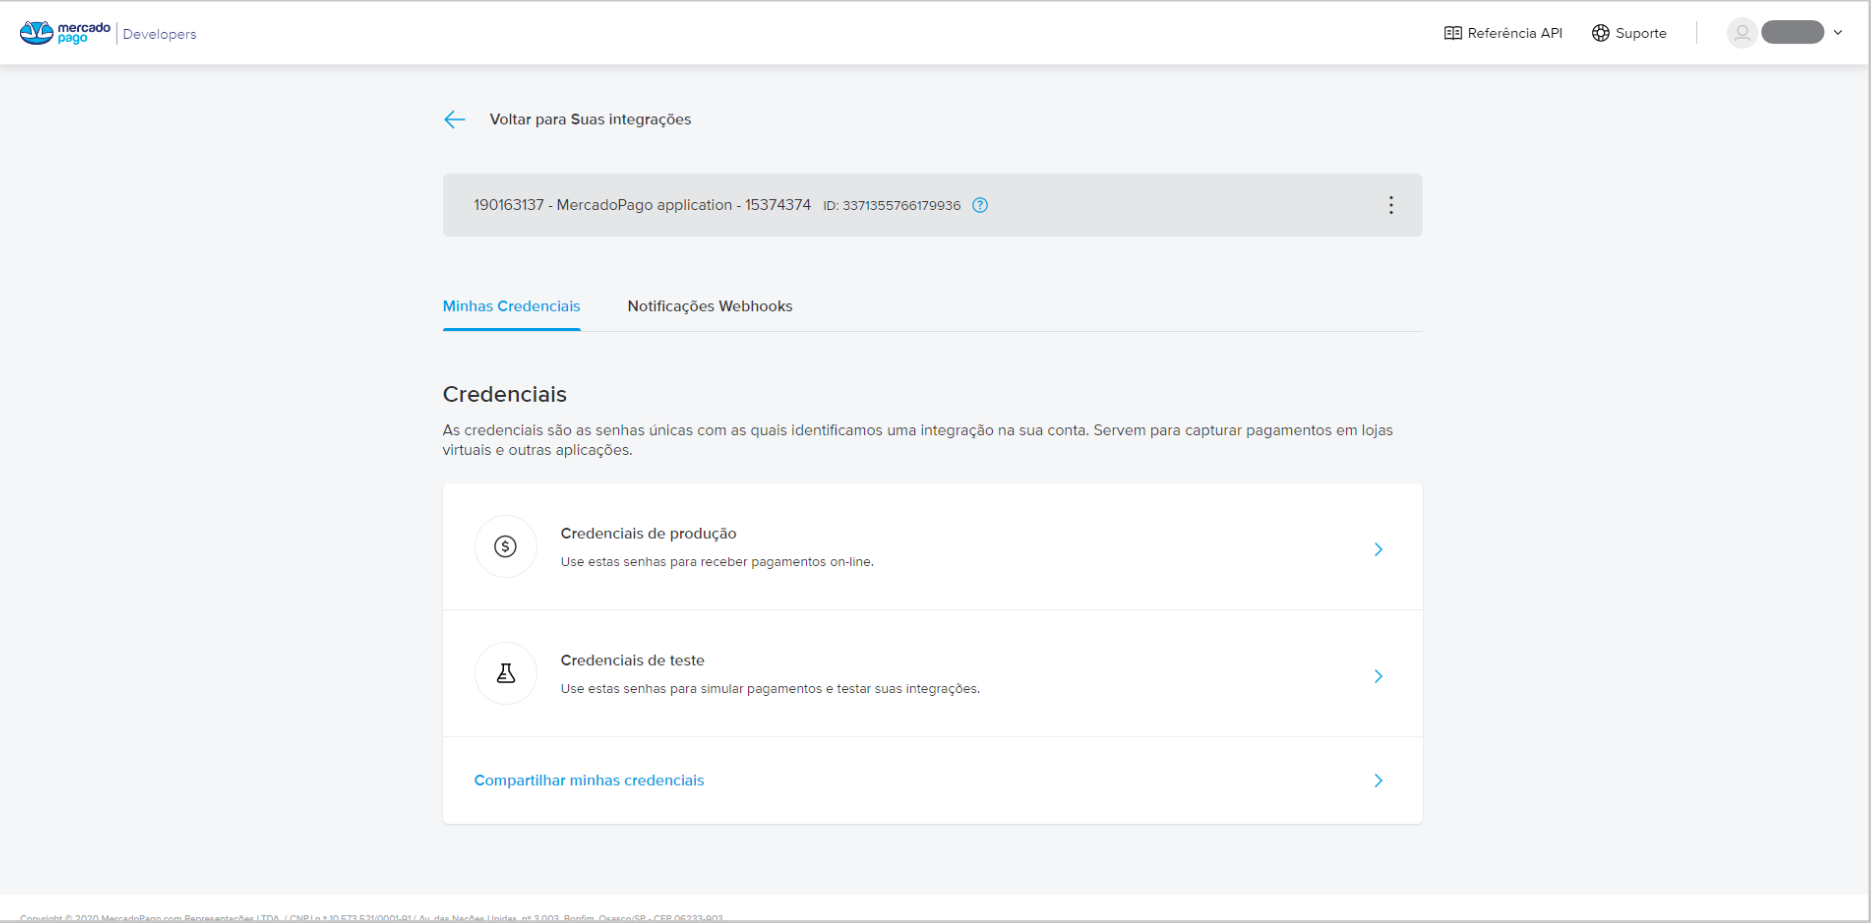Click the ID: 3371355766179936 text
Screen dimensions: 1871x923
892,206
